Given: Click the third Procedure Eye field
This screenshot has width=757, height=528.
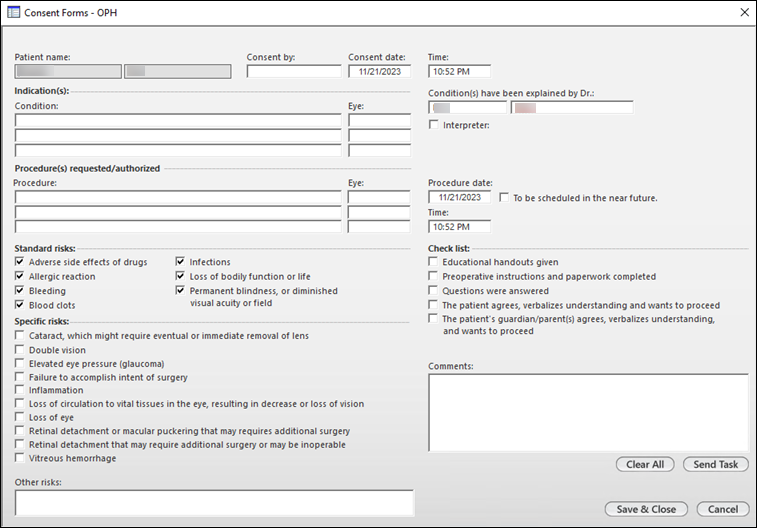Looking at the screenshot, I should pos(379,227).
